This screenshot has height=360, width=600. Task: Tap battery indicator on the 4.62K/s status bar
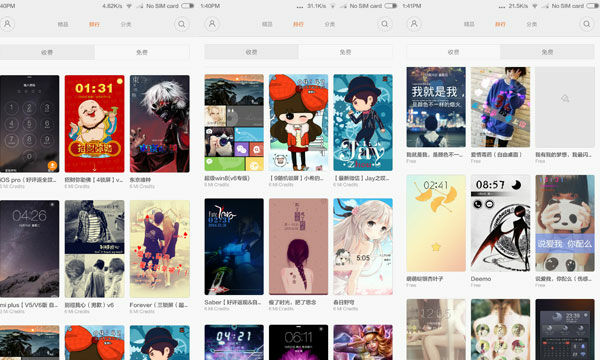[187, 6]
